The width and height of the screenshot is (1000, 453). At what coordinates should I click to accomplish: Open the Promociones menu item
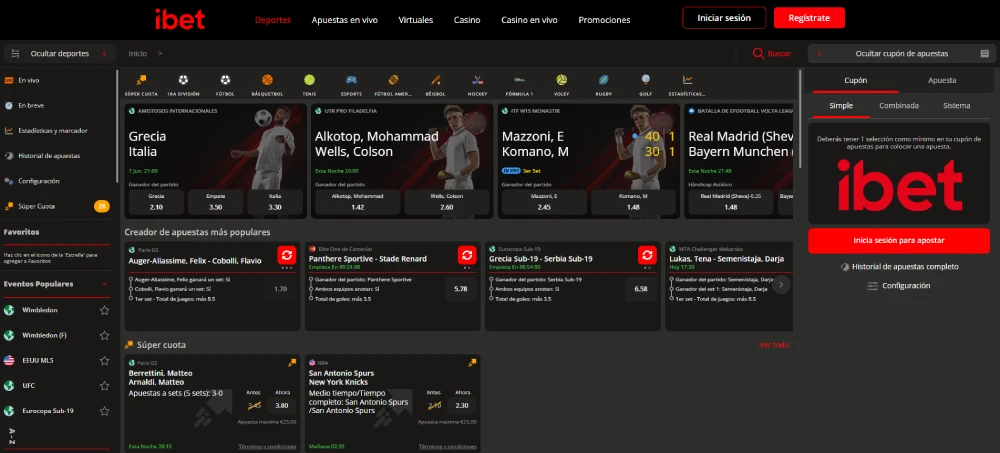pyautogui.click(x=604, y=20)
